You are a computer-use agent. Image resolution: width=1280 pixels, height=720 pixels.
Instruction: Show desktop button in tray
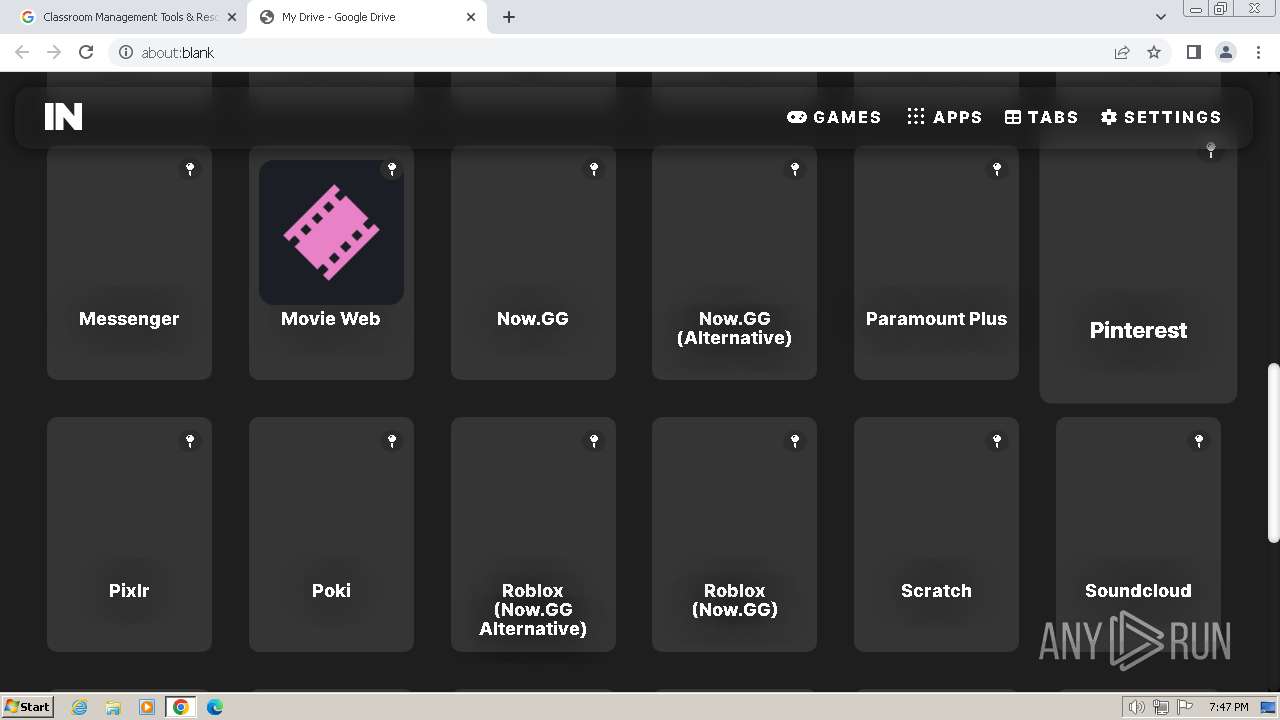(1268, 707)
